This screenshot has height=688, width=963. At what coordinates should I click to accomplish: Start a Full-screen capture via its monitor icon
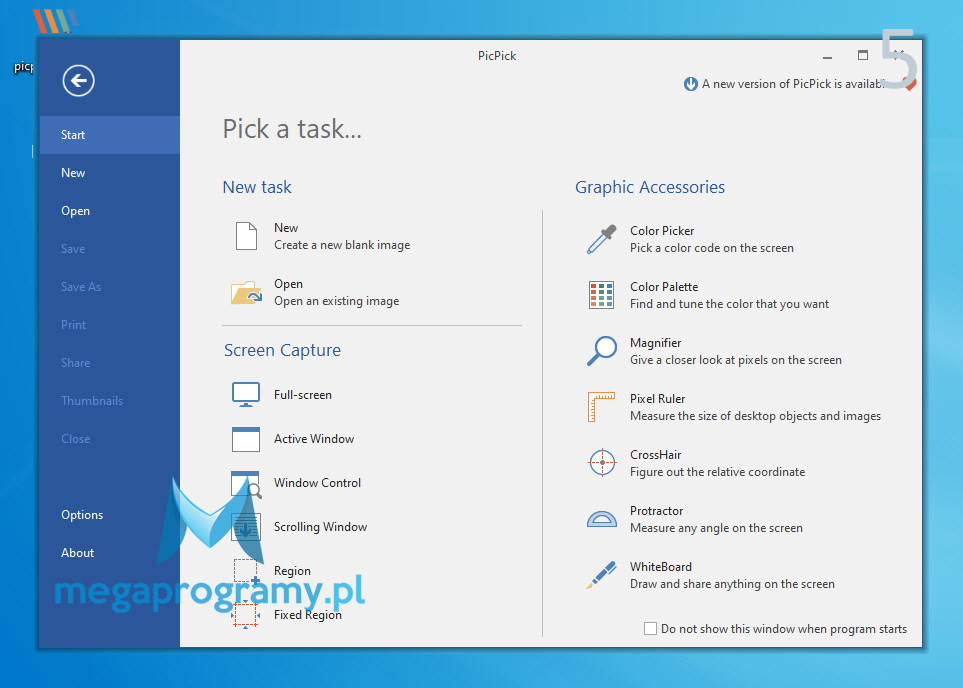246,394
